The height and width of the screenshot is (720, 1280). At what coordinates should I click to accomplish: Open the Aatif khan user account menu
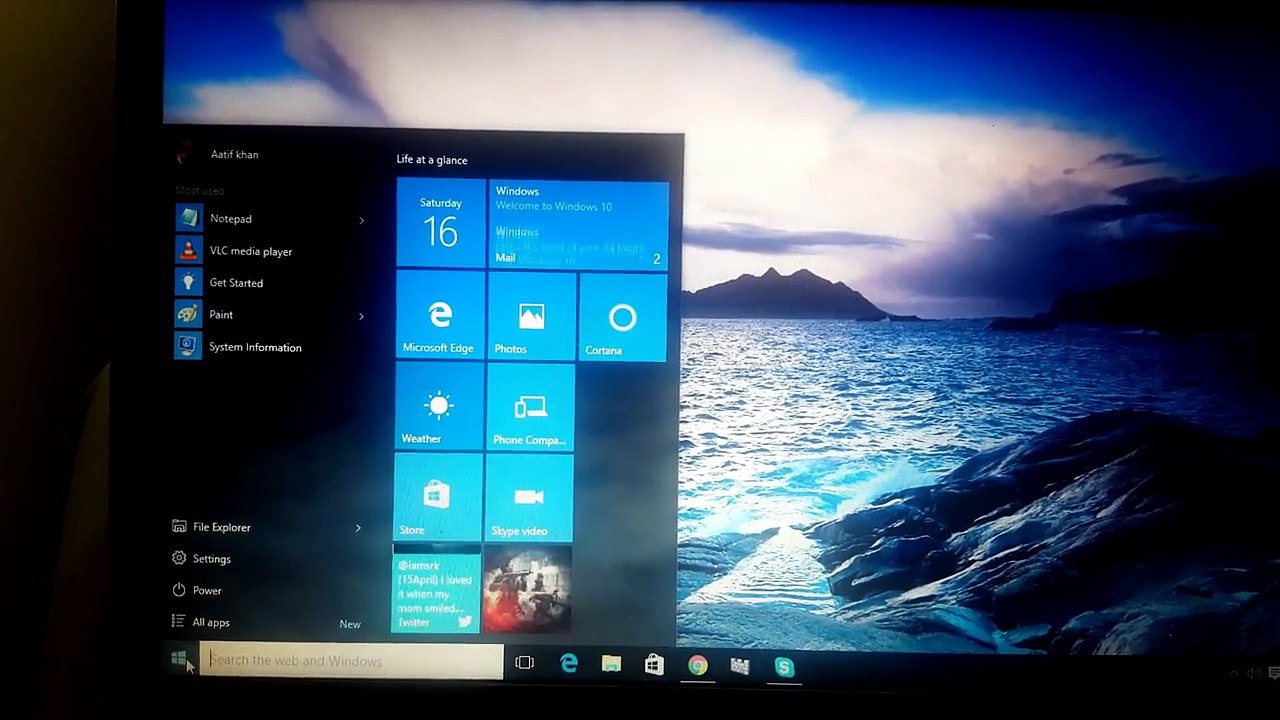218,155
